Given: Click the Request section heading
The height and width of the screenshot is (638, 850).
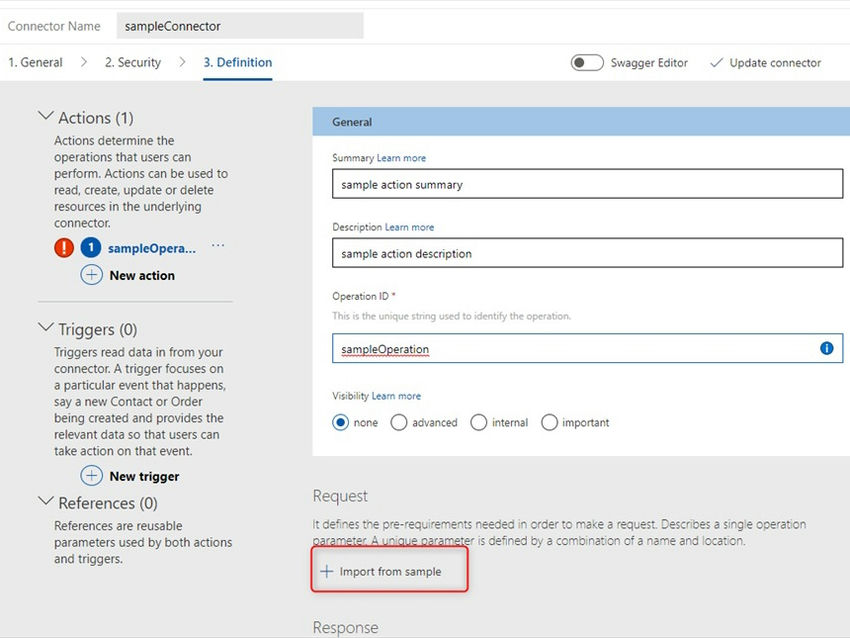Looking at the screenshot, I should pos(340,496).
